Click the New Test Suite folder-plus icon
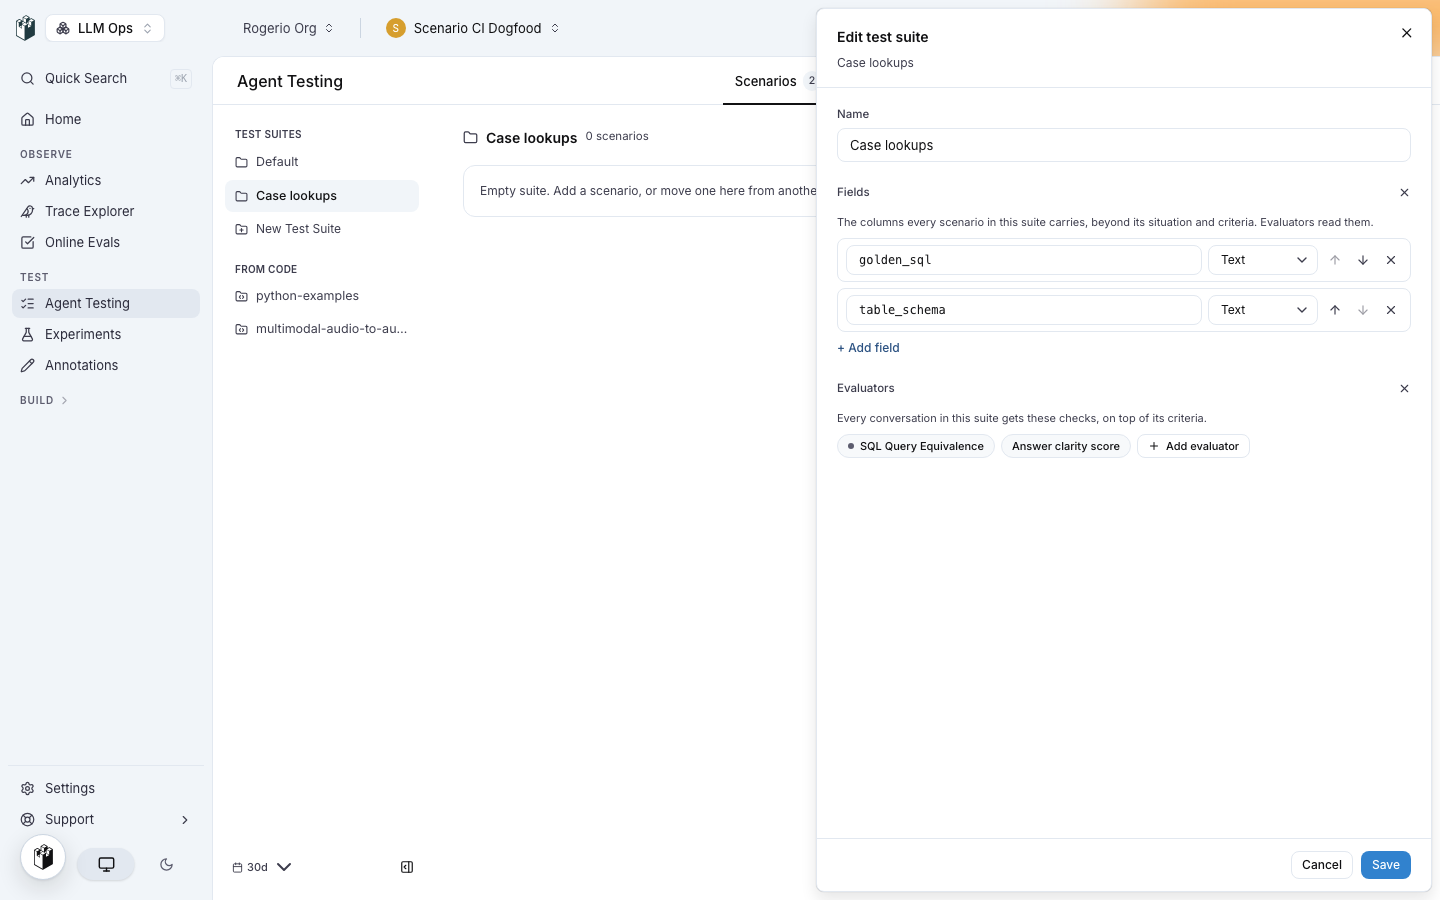The height and width of the screenshot is (900, 1440). [x=241, y=229]
